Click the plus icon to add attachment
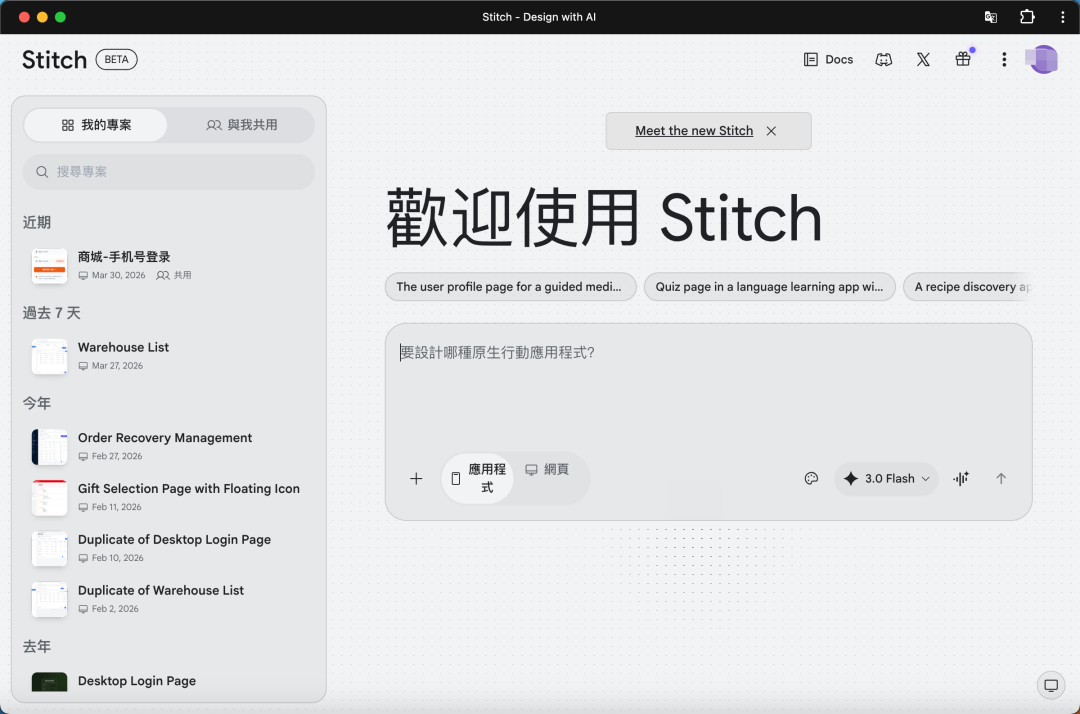The width and height of the screenshot is (1080, 714). pyautogui.click(x=416, y=479)
